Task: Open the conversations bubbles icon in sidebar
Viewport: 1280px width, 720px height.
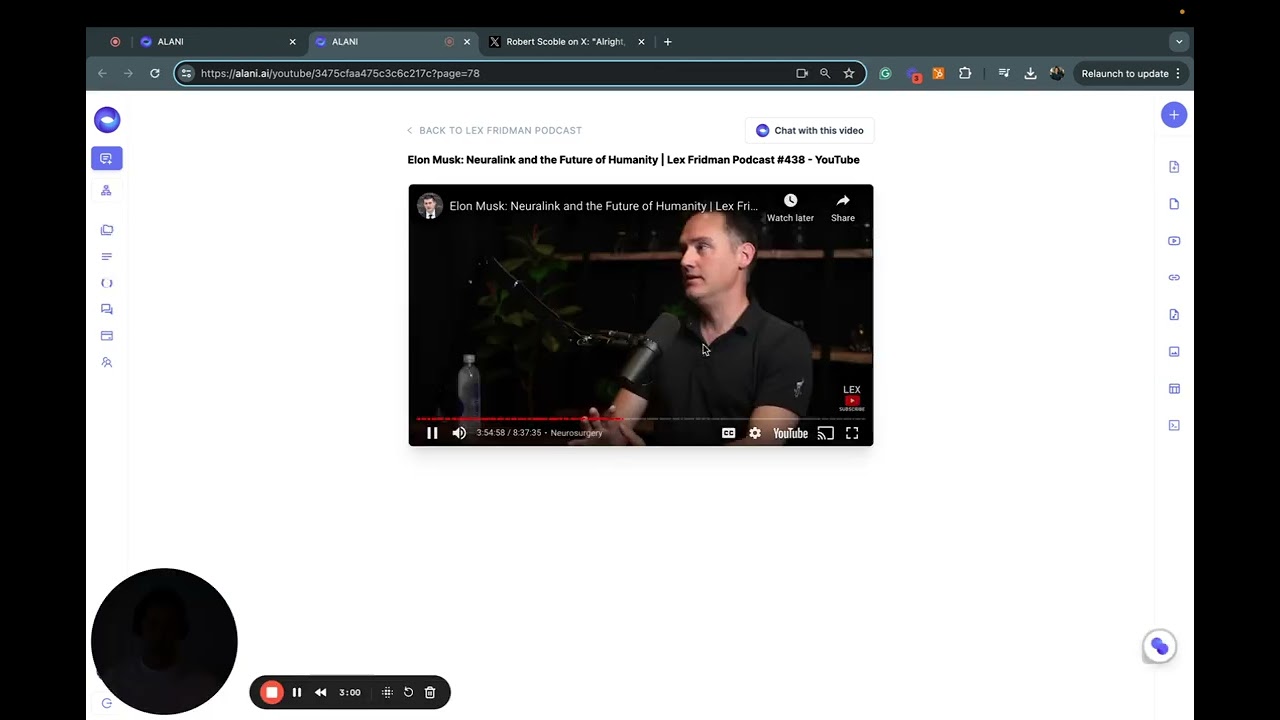Action: 107,309
